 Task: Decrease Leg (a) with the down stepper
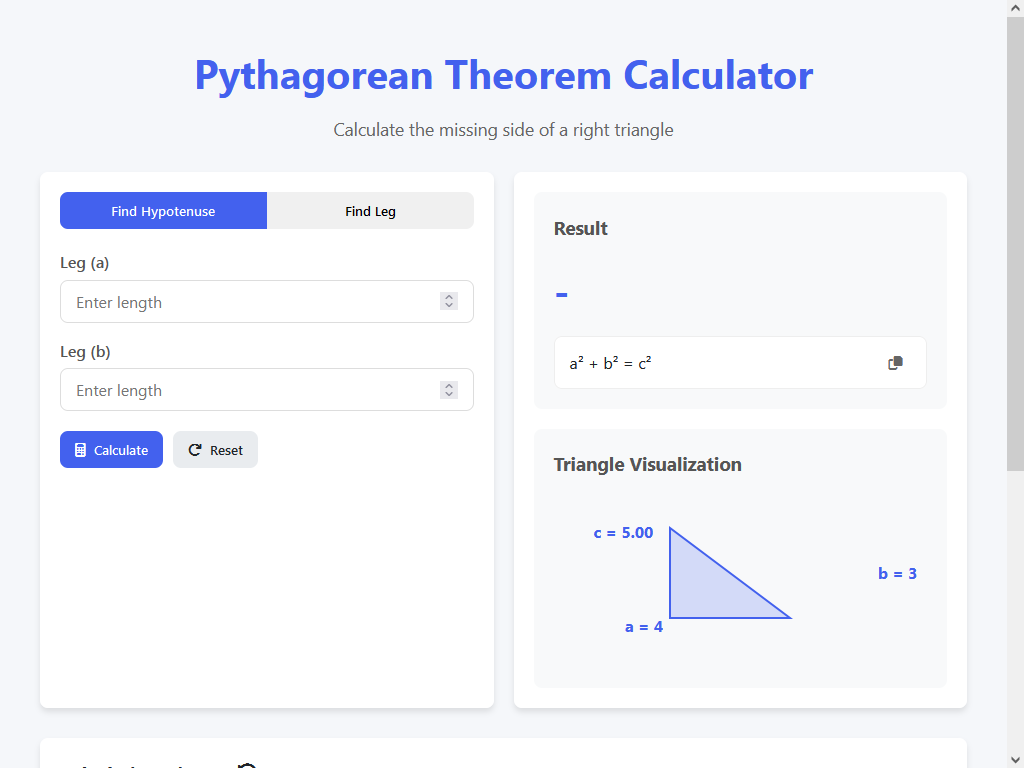[x=449, y=306]
